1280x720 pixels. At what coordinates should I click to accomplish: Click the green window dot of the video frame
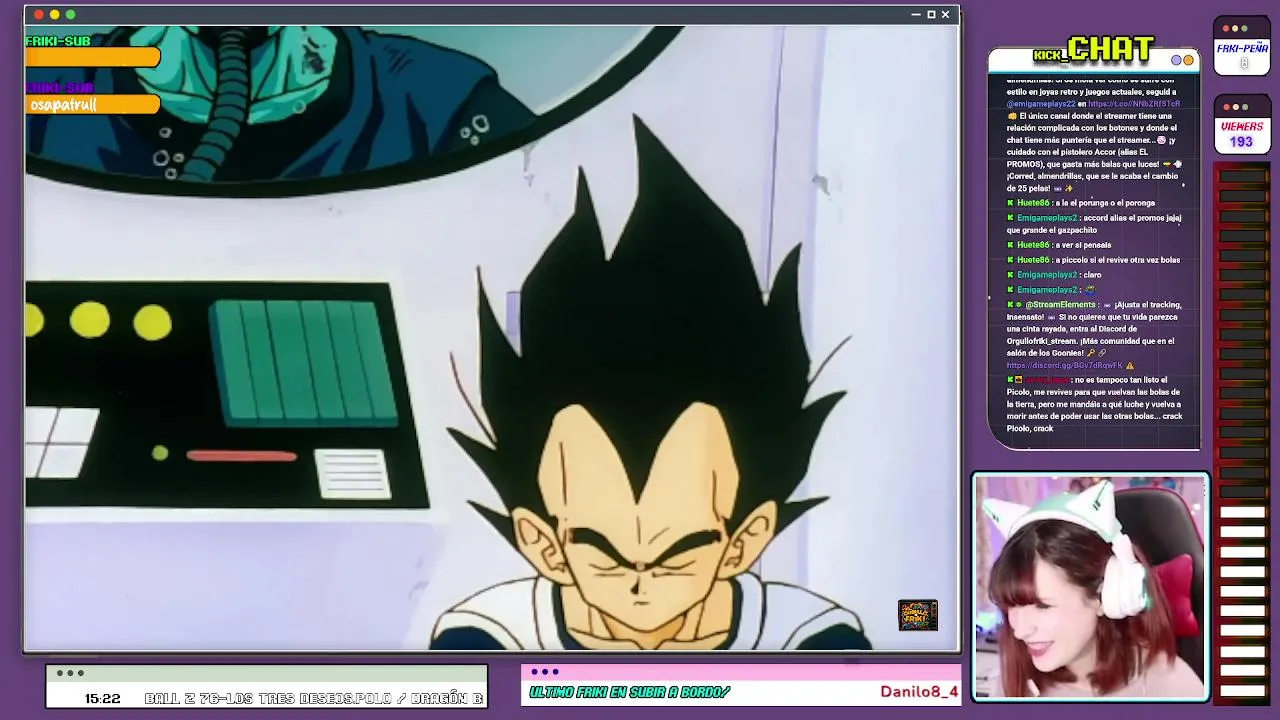coord(71,14)
